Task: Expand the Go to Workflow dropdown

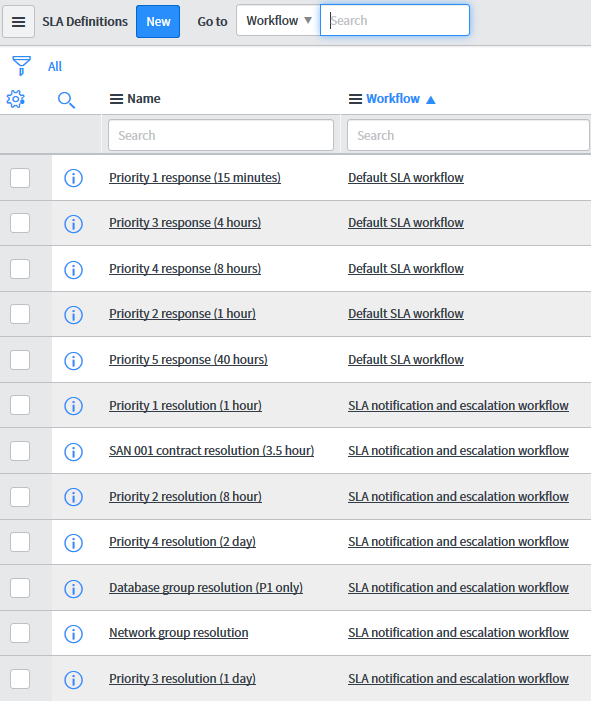Action: [x=278, y=21]
